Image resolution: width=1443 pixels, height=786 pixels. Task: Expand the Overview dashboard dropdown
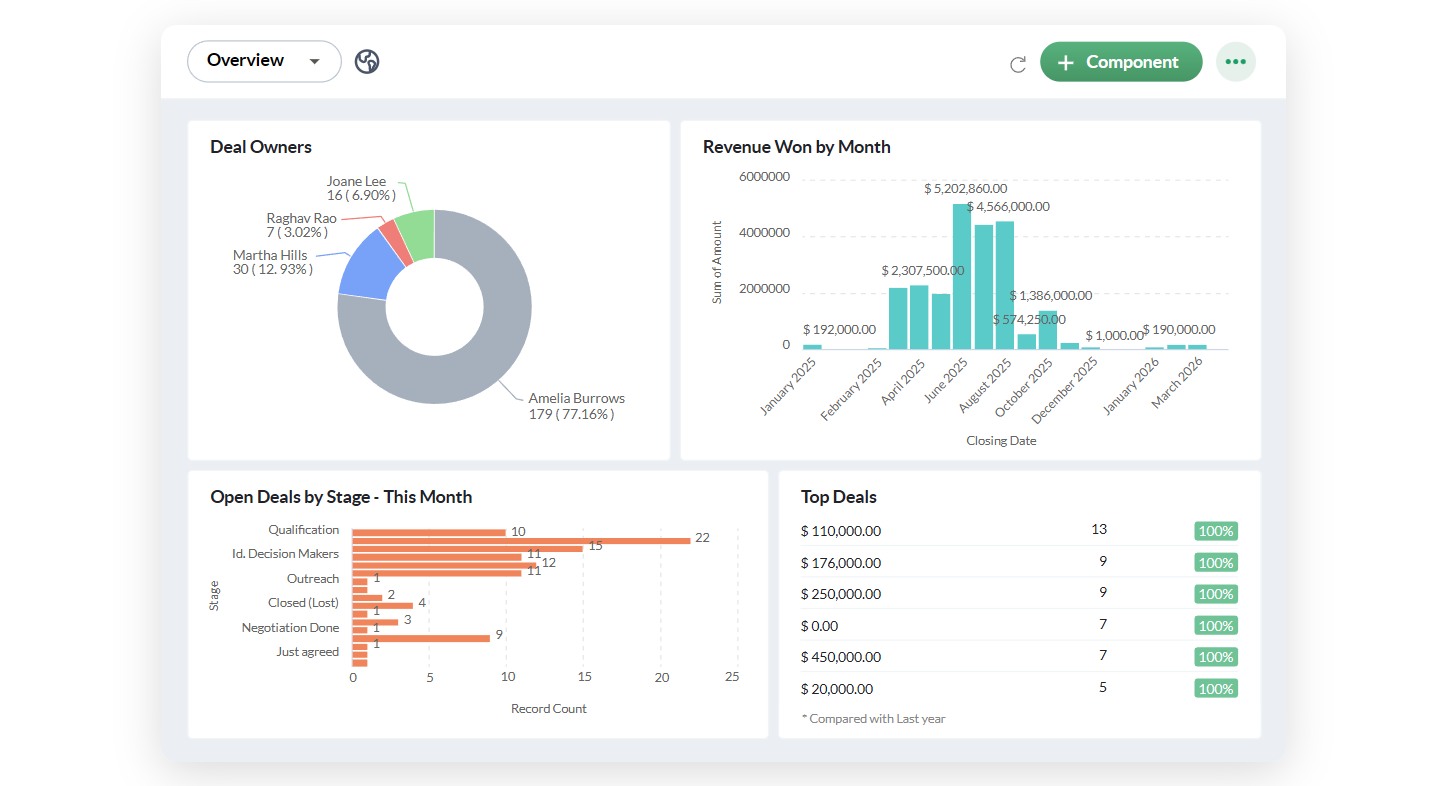(264, 61)
